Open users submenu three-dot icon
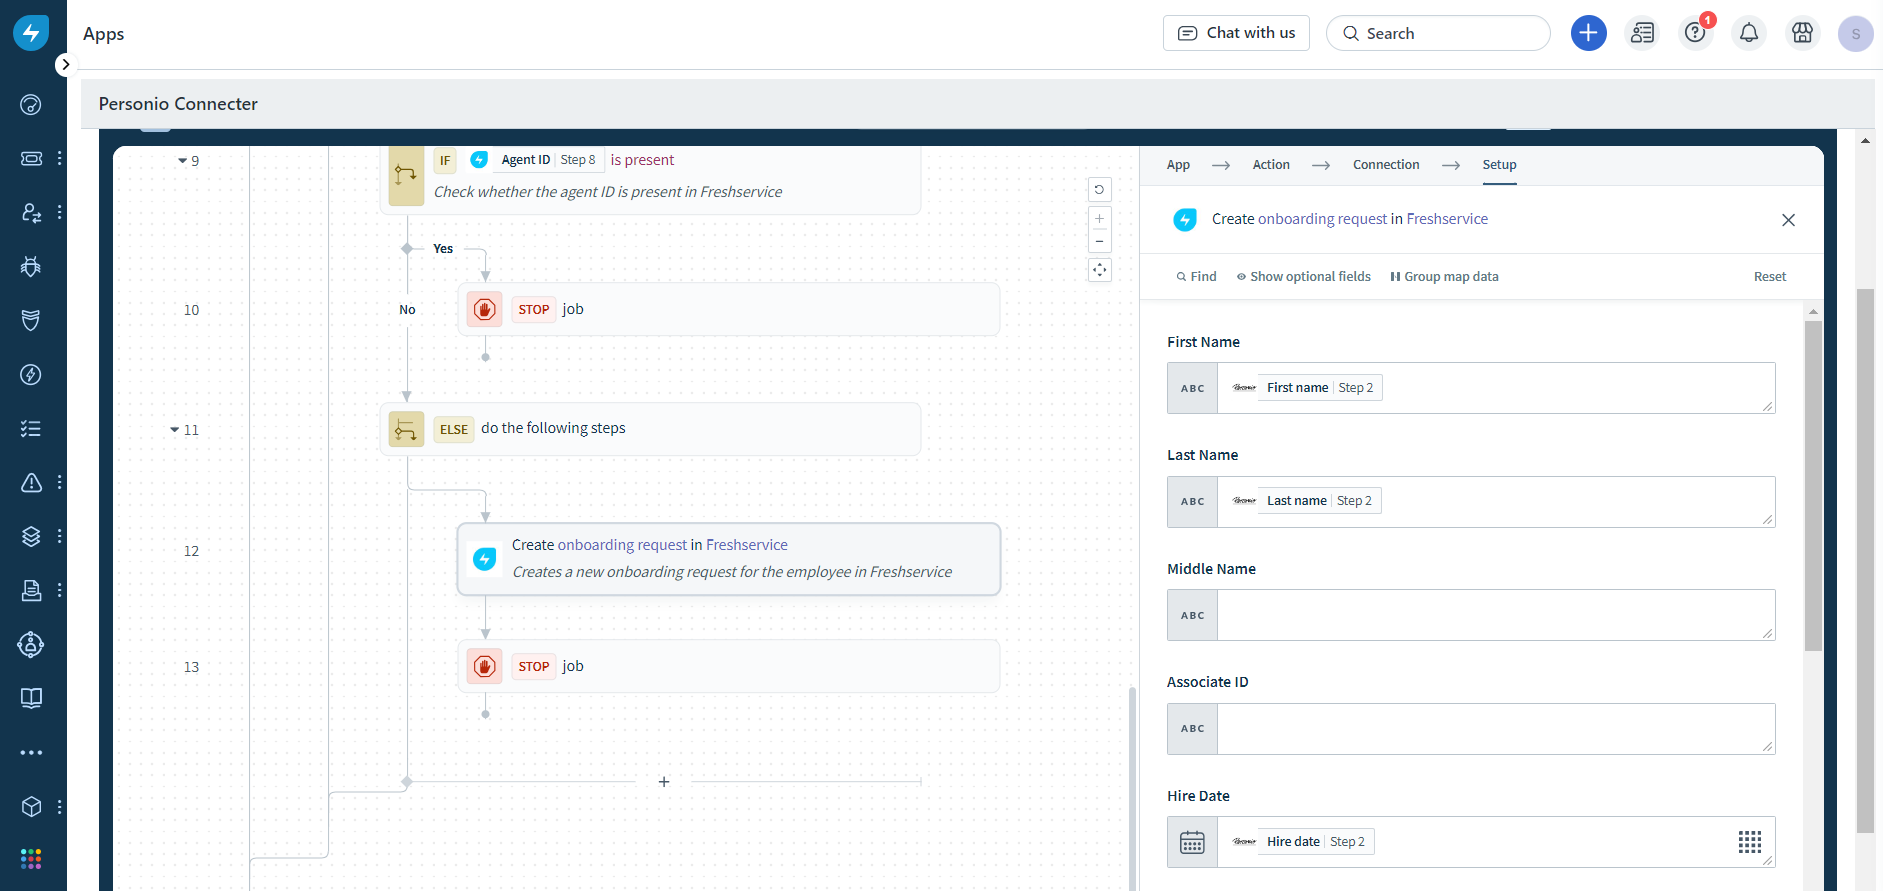This screenshot has width=1883, height=891. click(x=60, y=213)
